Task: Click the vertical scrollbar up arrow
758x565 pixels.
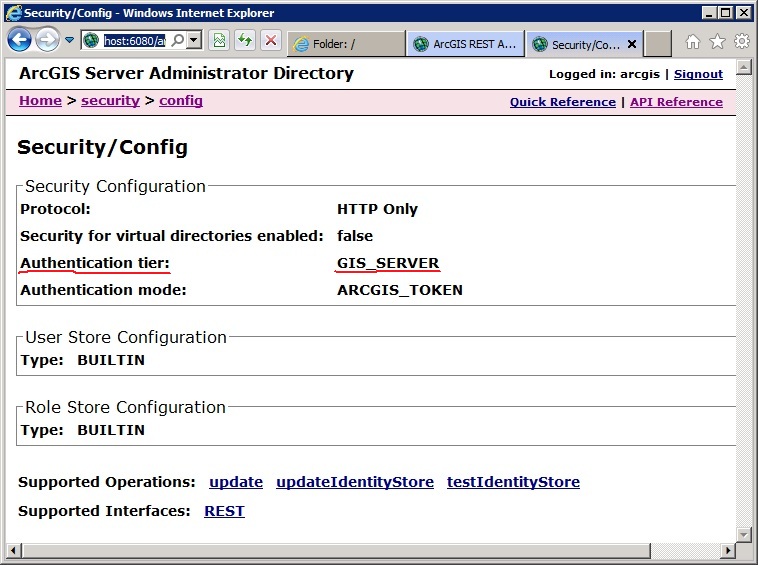Action: click(x=743, y=67)
